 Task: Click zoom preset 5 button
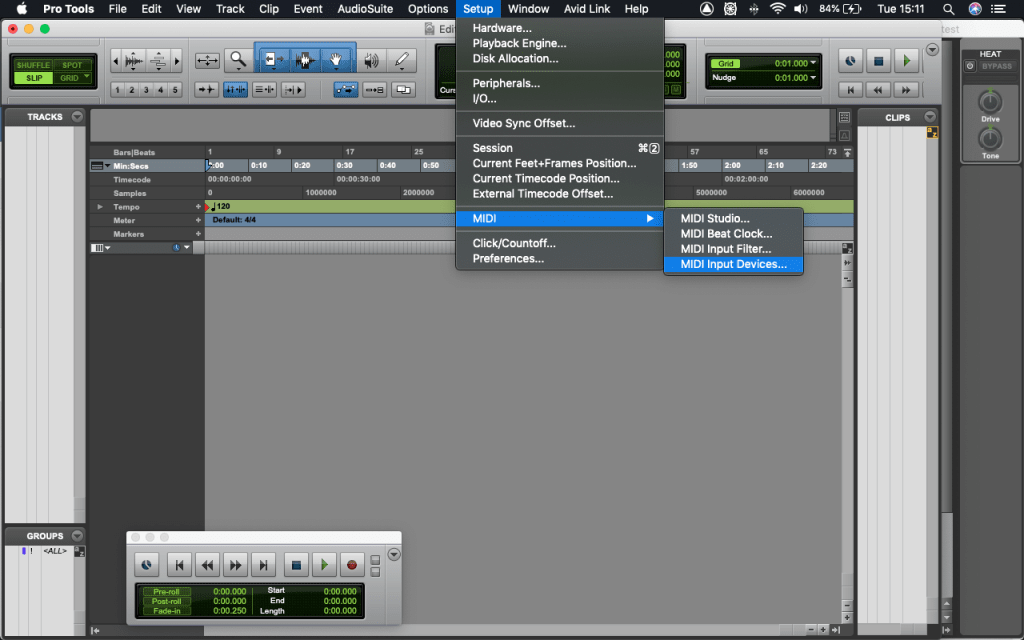click(x=174, y=89)
